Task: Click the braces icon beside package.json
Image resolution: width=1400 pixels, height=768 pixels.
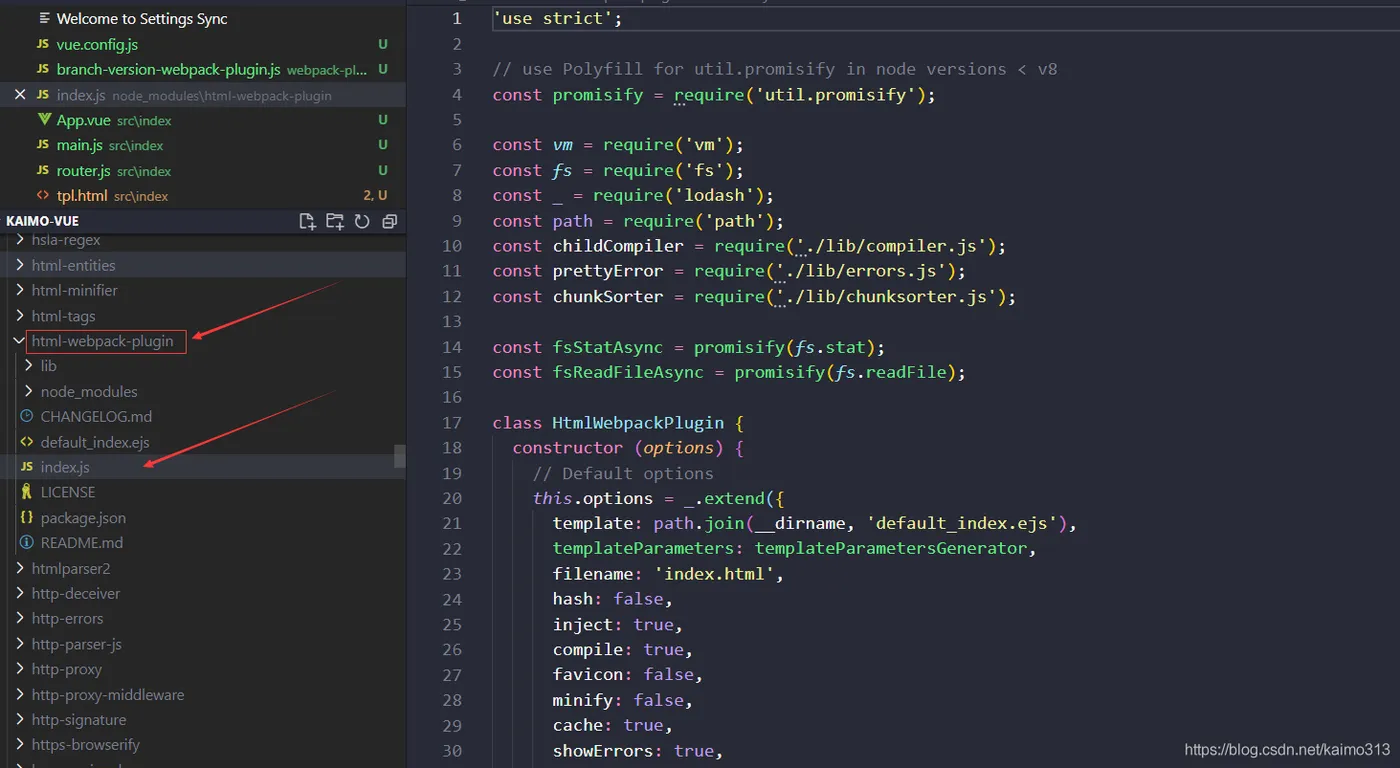Action: (x=27, y=517)
